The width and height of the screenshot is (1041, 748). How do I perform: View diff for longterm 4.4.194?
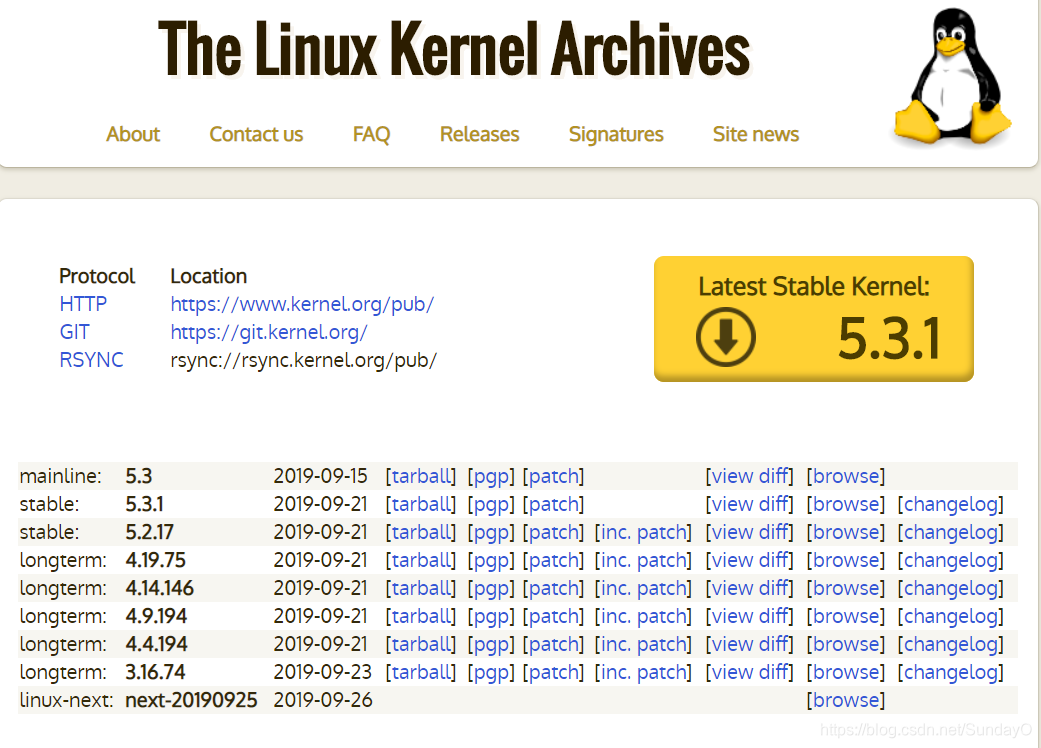[x=750, y=643]
